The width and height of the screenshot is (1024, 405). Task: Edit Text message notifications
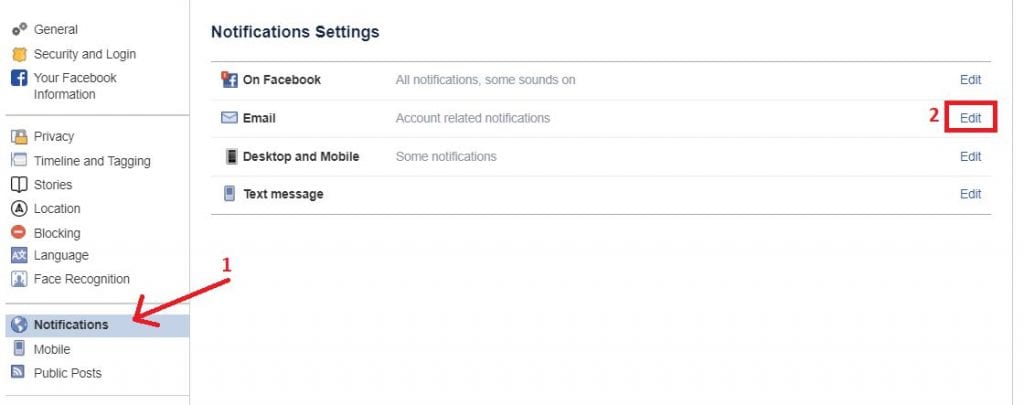tap(970, 194)
